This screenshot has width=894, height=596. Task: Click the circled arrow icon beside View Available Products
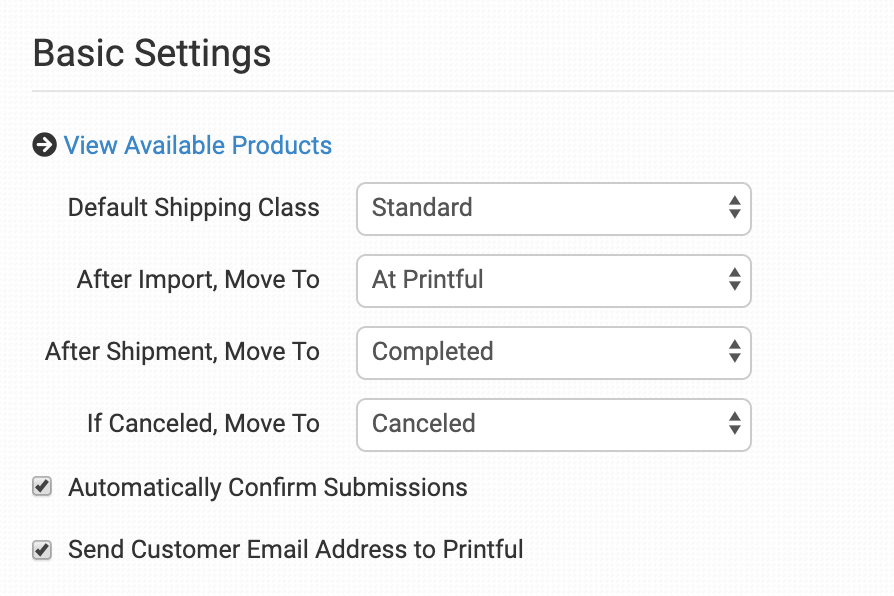click(x=44, y=146)
